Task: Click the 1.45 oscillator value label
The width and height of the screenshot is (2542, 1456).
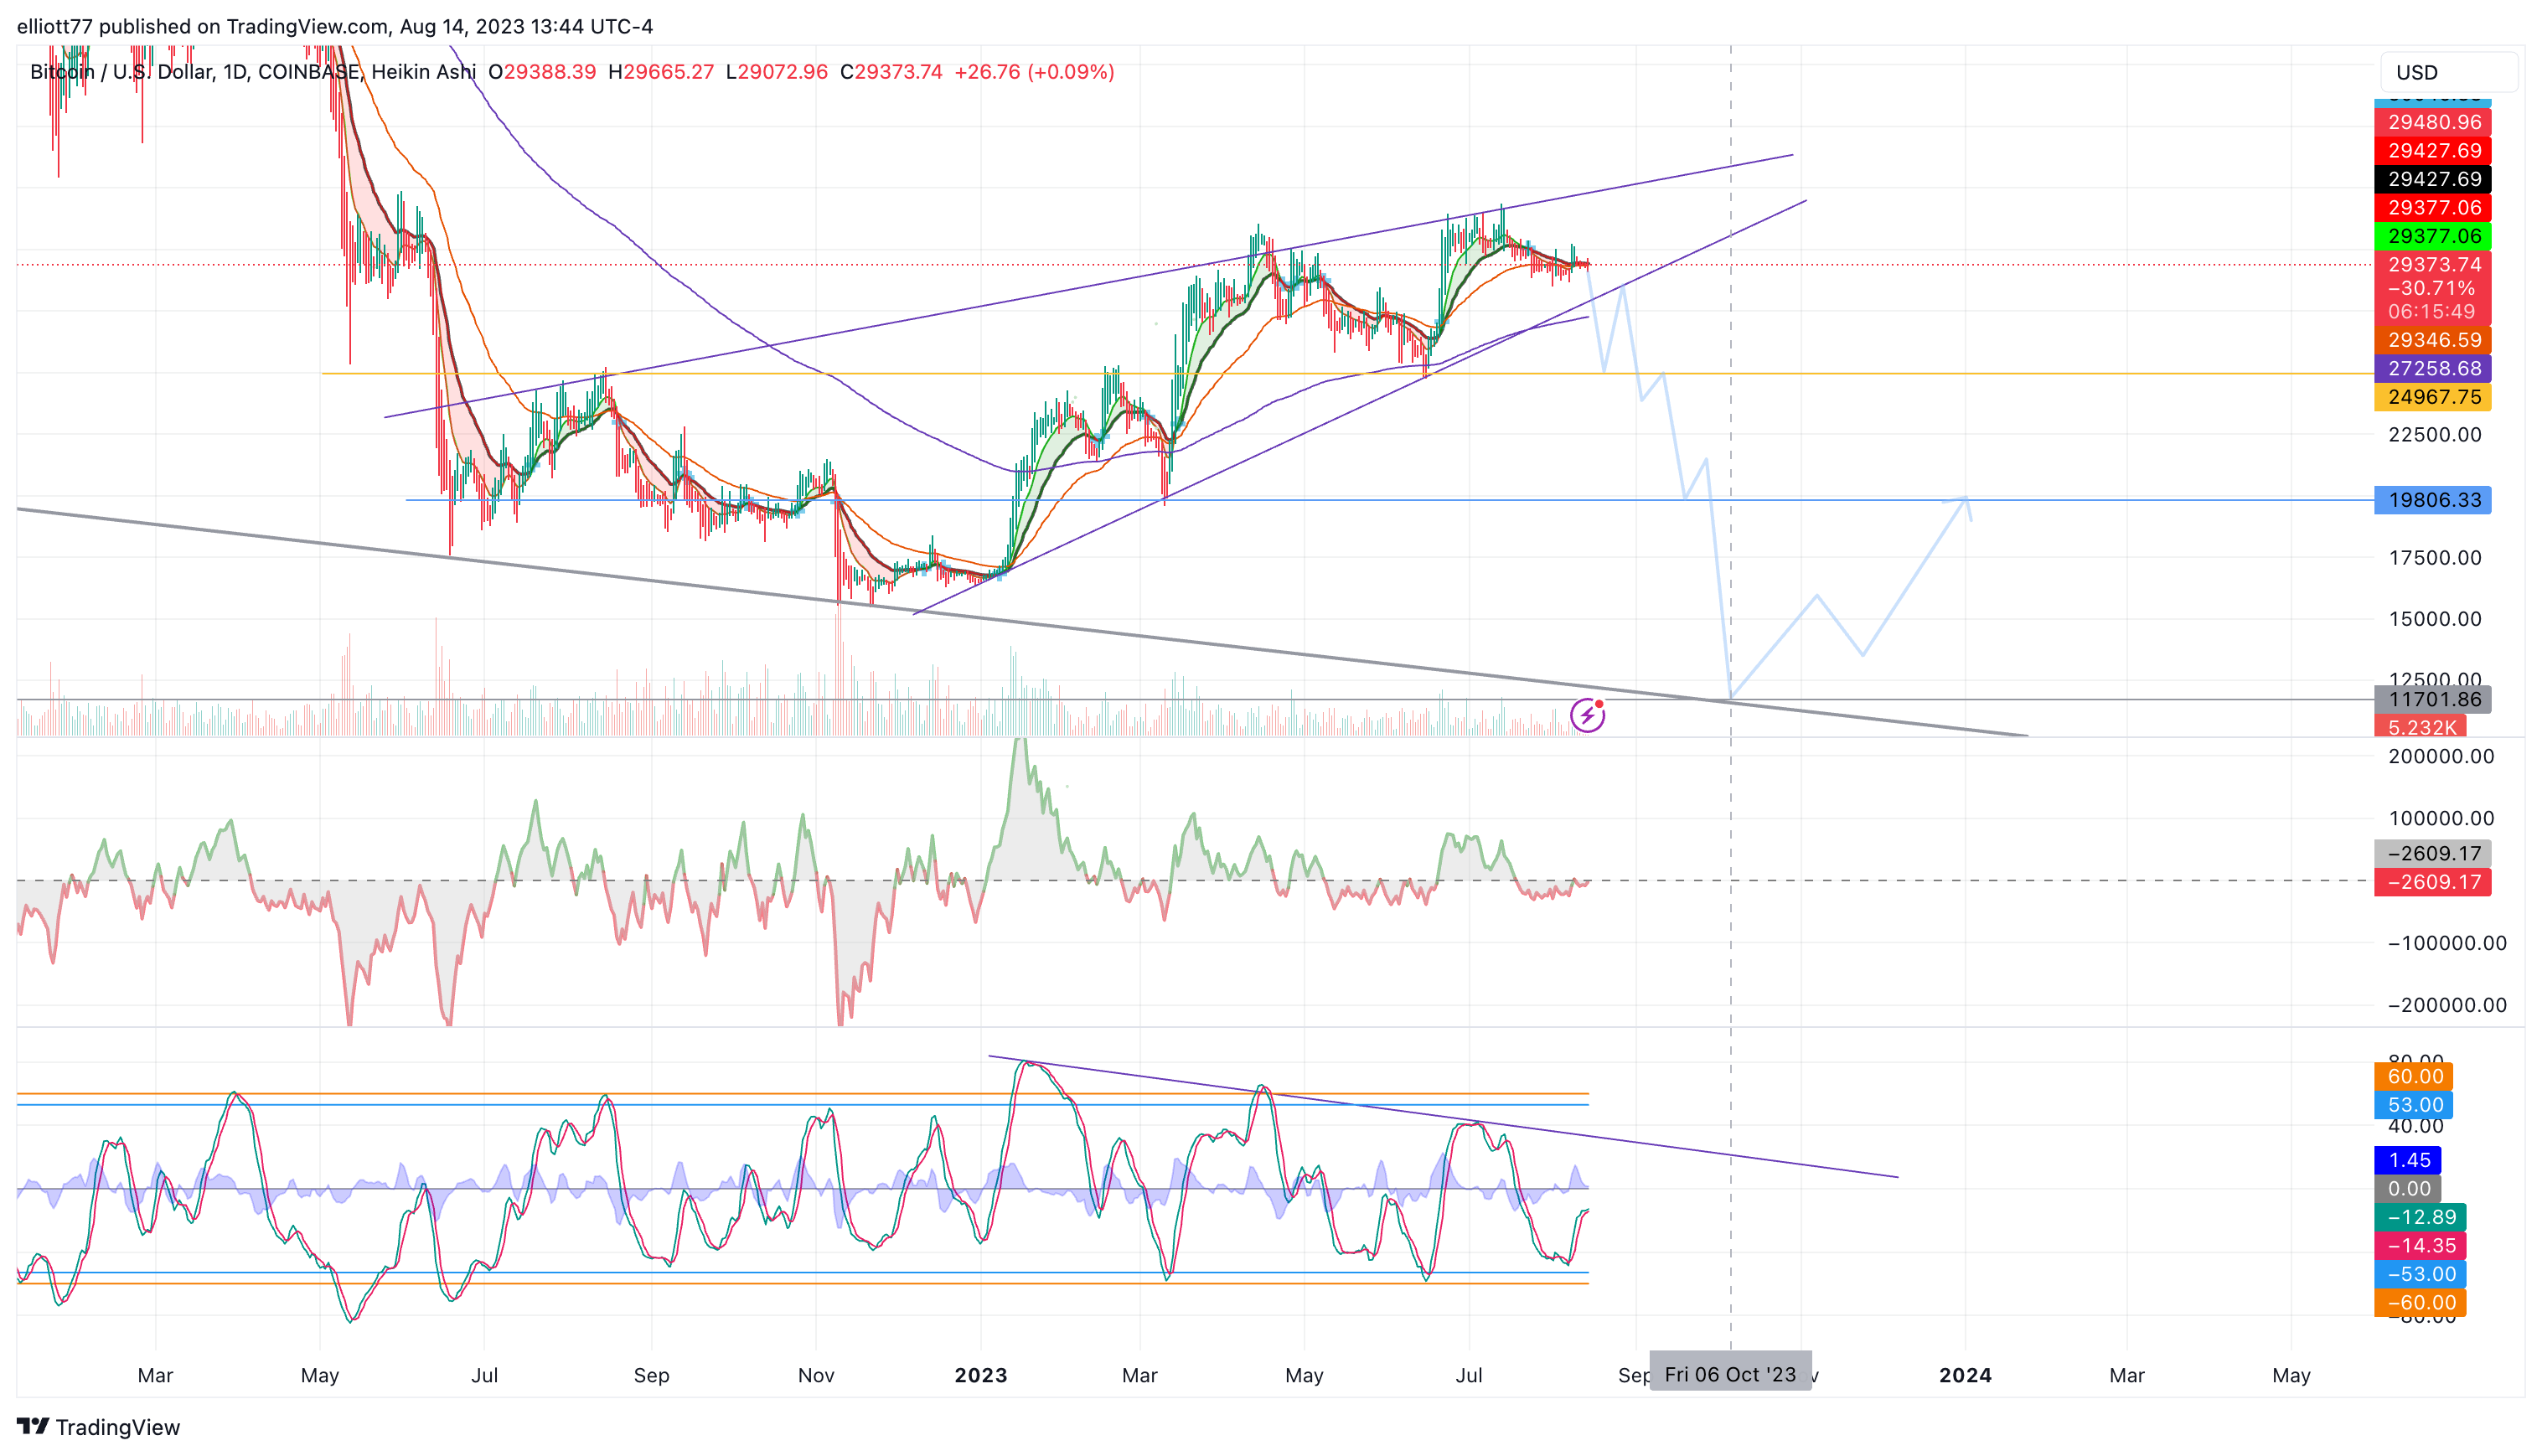Action: point(2407,1160)
